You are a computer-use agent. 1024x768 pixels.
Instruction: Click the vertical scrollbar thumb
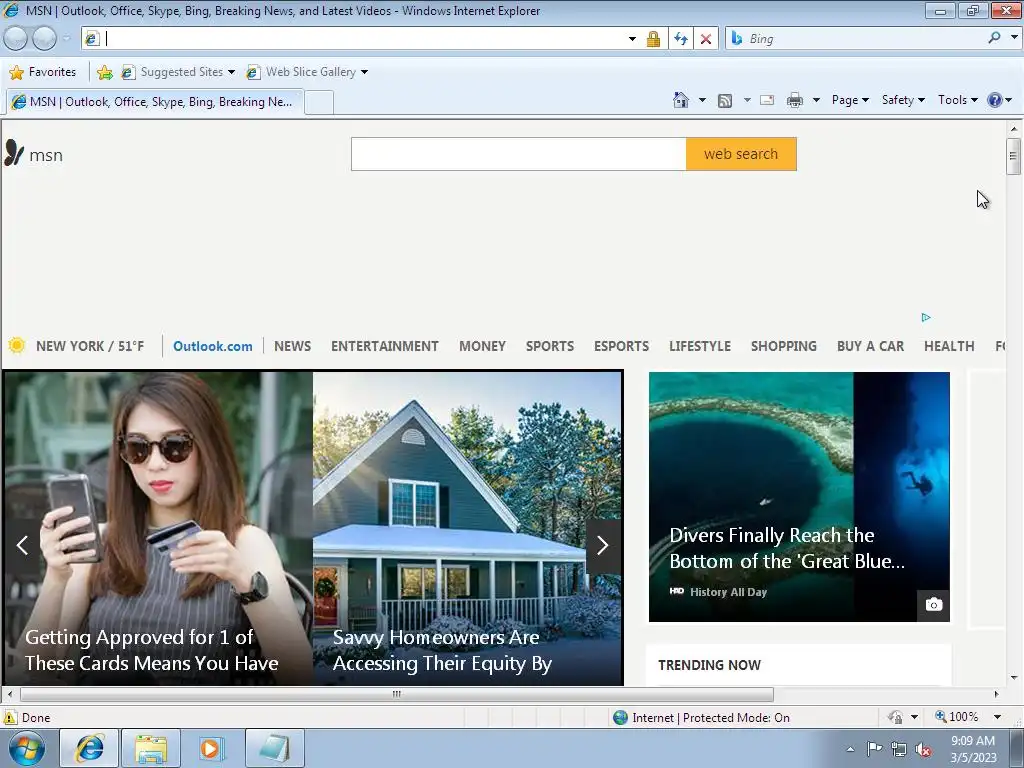pos(1013,156)
